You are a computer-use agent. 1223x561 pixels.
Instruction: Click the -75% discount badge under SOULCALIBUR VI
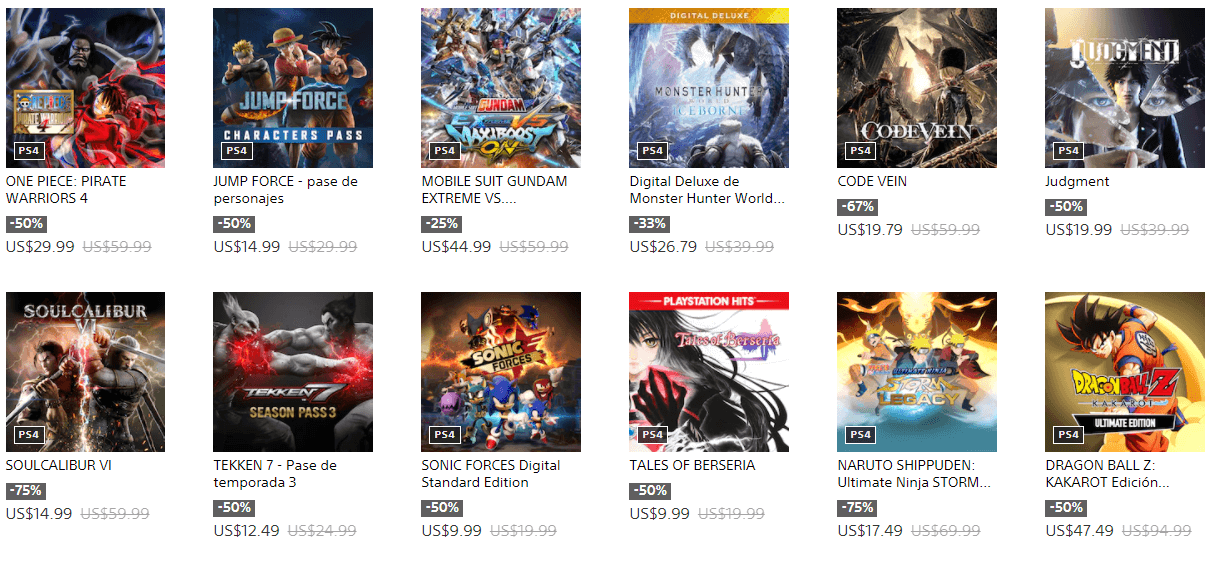click(x=26, y=491)
